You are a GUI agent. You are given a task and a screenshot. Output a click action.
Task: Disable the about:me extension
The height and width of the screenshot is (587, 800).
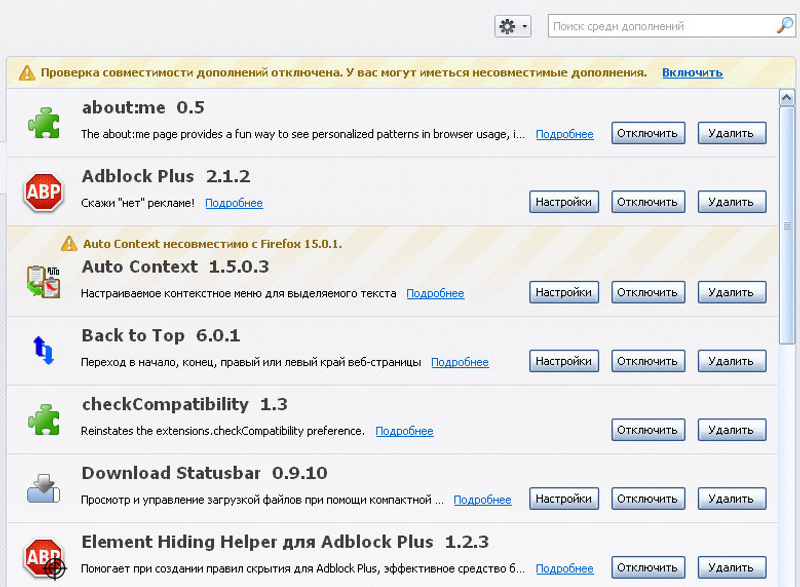(x=647, y=133)
